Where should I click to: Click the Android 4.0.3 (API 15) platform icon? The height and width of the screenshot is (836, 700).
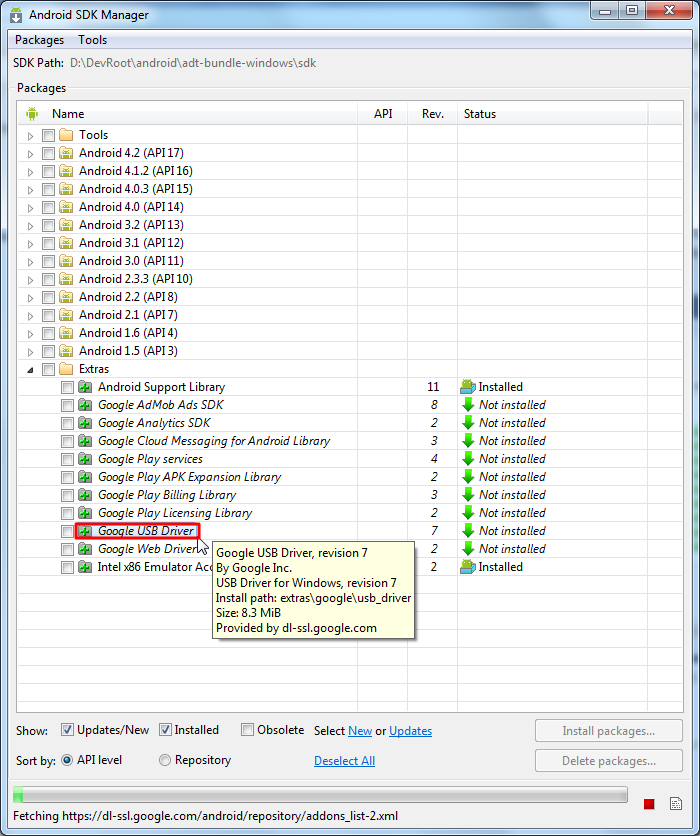pyautogui.click(x=66, y=189)
